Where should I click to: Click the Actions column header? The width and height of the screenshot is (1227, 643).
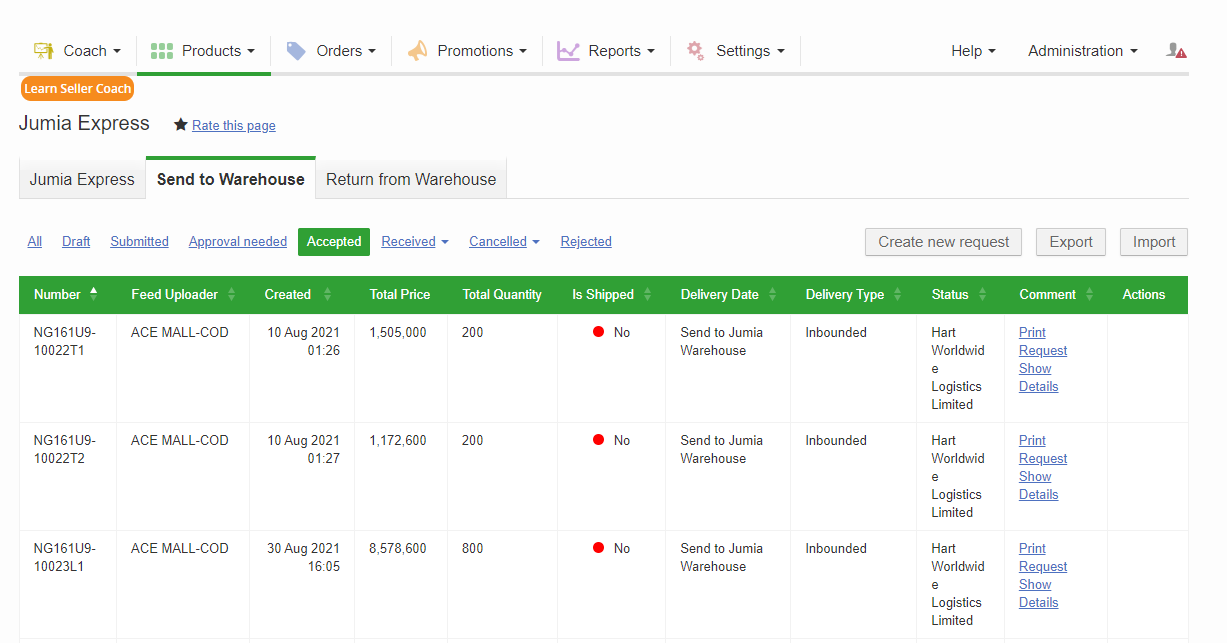[x=1144, y=295]
